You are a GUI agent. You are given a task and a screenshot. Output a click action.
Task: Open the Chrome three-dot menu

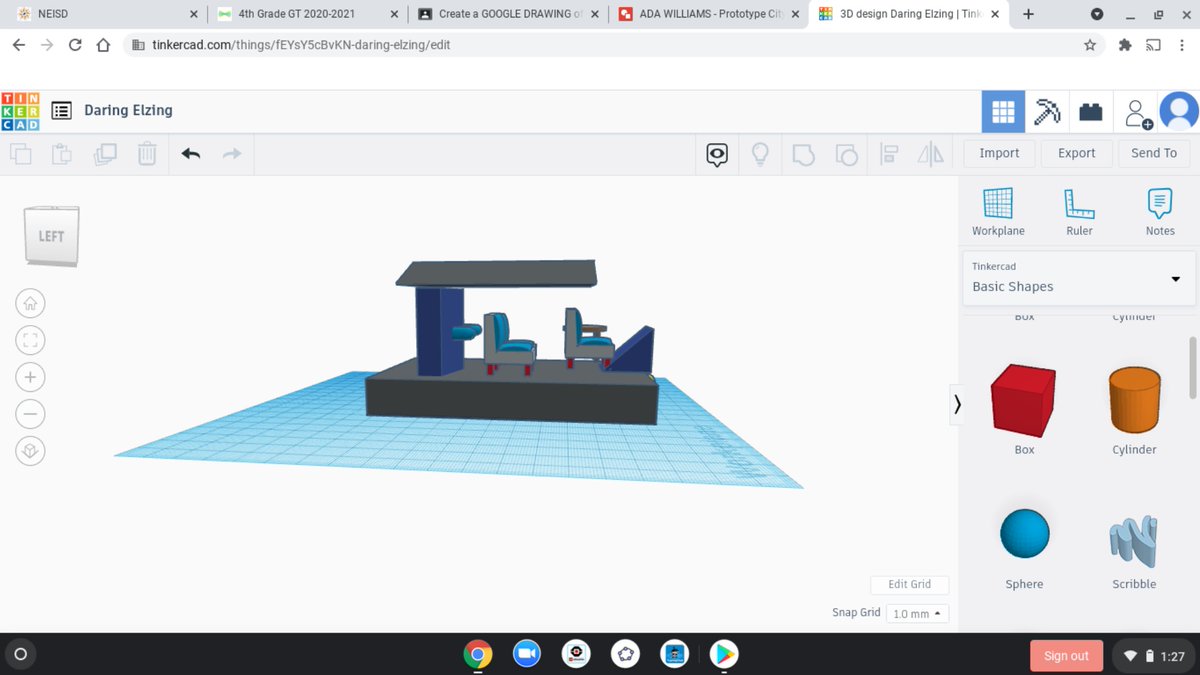click(x=1183, y=45)
